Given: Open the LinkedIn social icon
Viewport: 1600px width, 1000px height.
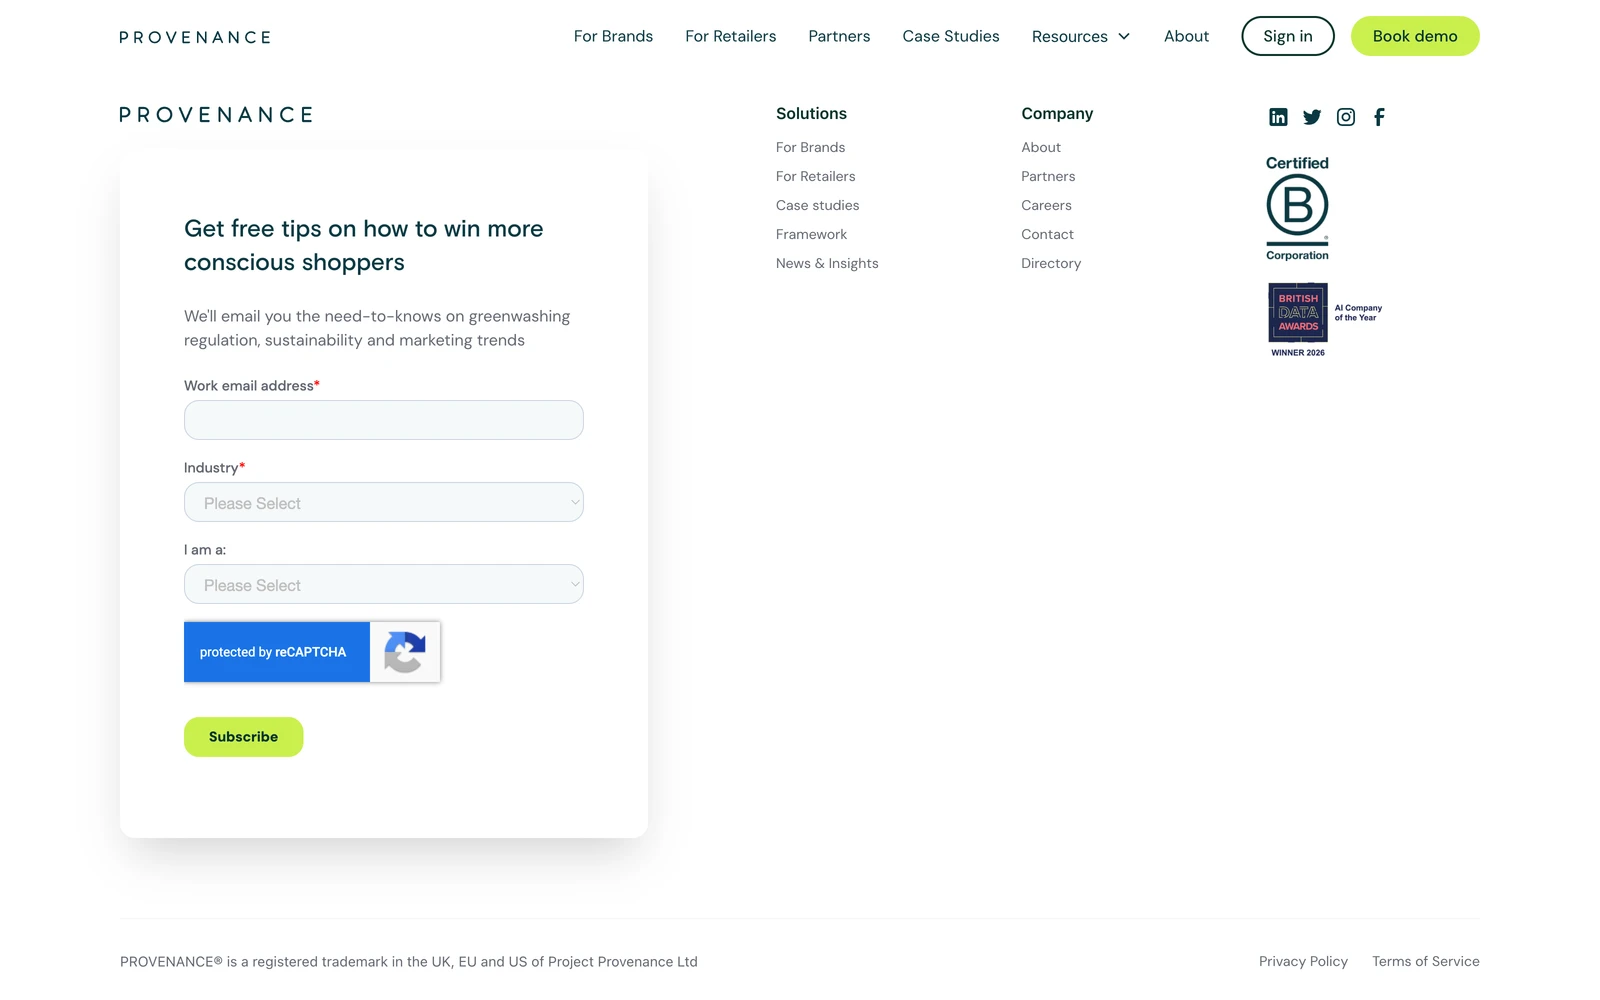Looking at the screenshot, I should click(x=1278, y=117).
